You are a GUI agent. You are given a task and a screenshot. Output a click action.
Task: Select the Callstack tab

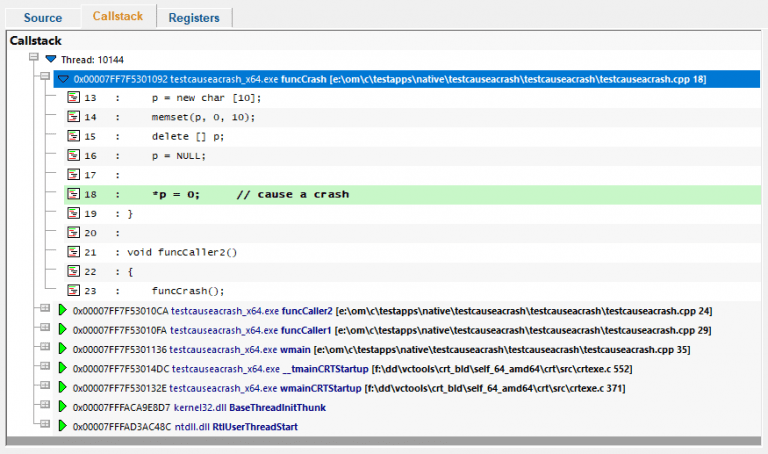[117, 16]
